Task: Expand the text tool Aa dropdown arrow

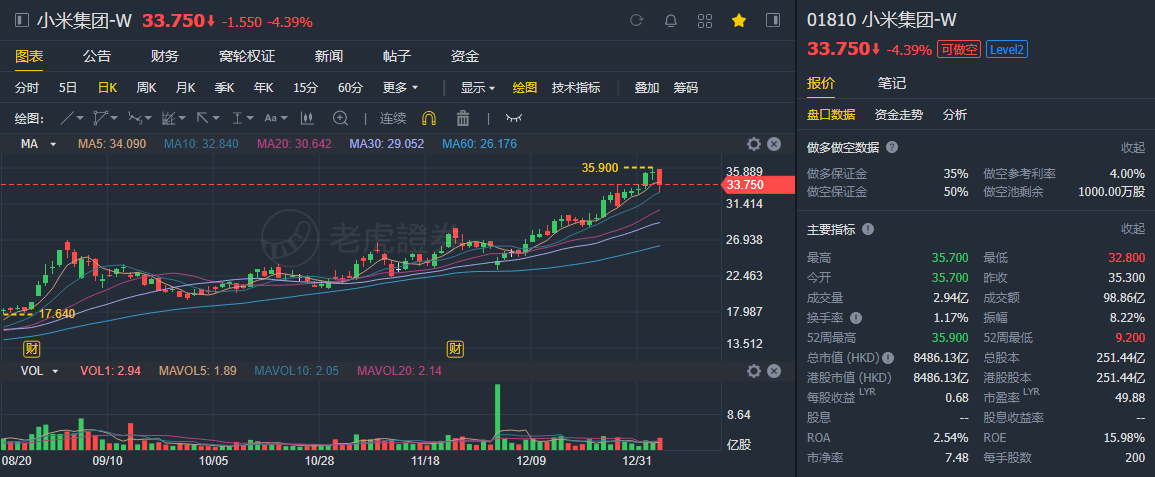Action: (284, 118)
